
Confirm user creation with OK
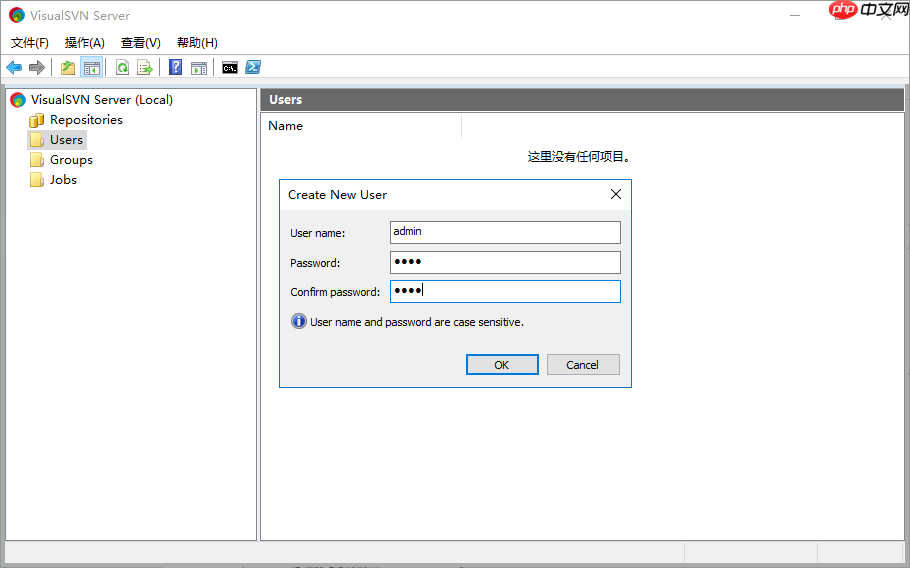click(x=502, y=365)
